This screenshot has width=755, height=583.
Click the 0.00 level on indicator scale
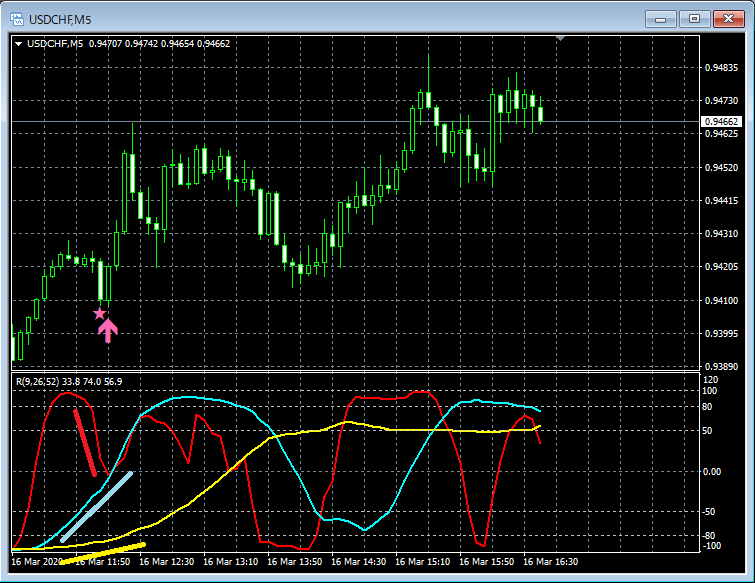coord(712,472)
